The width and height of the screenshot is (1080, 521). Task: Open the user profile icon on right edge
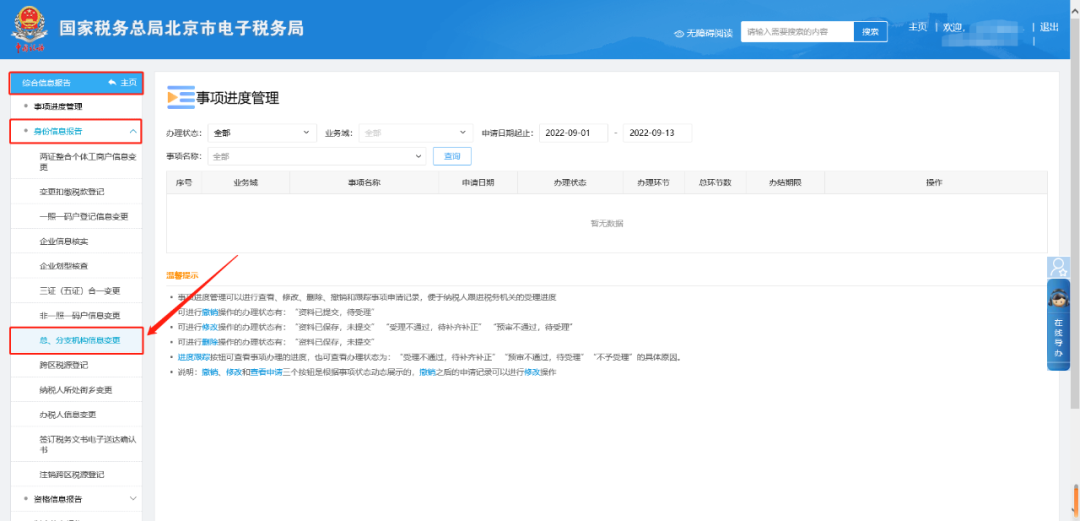(x=1058, y=267)
